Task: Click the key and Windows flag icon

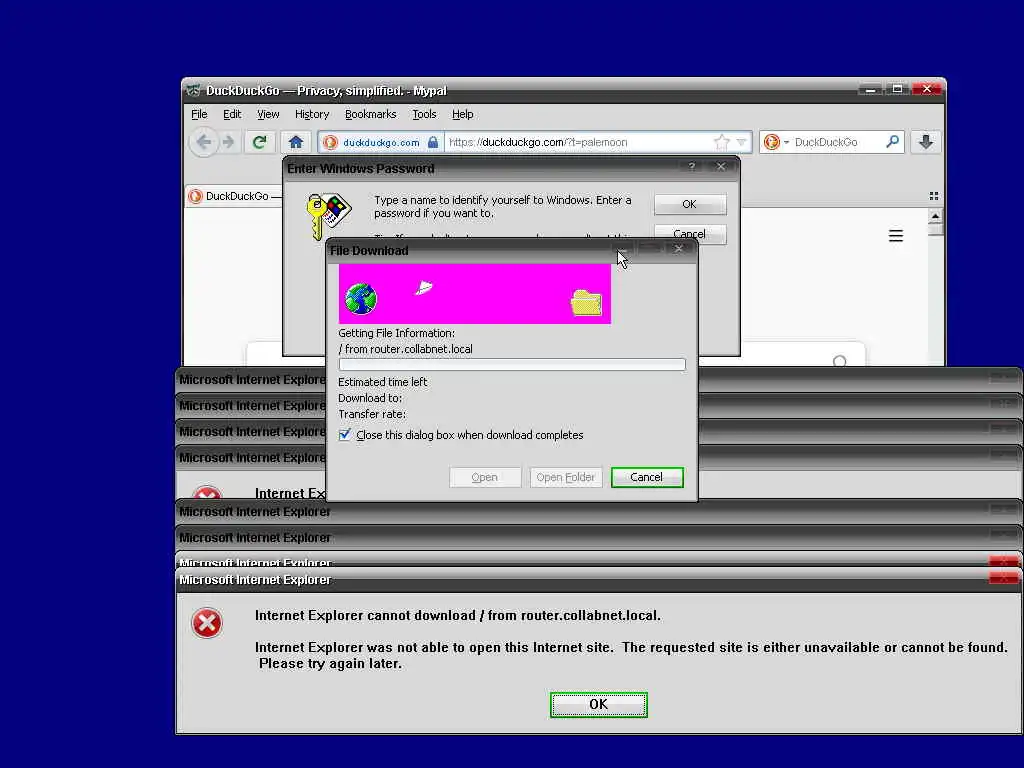Action: tap(328, 216)
